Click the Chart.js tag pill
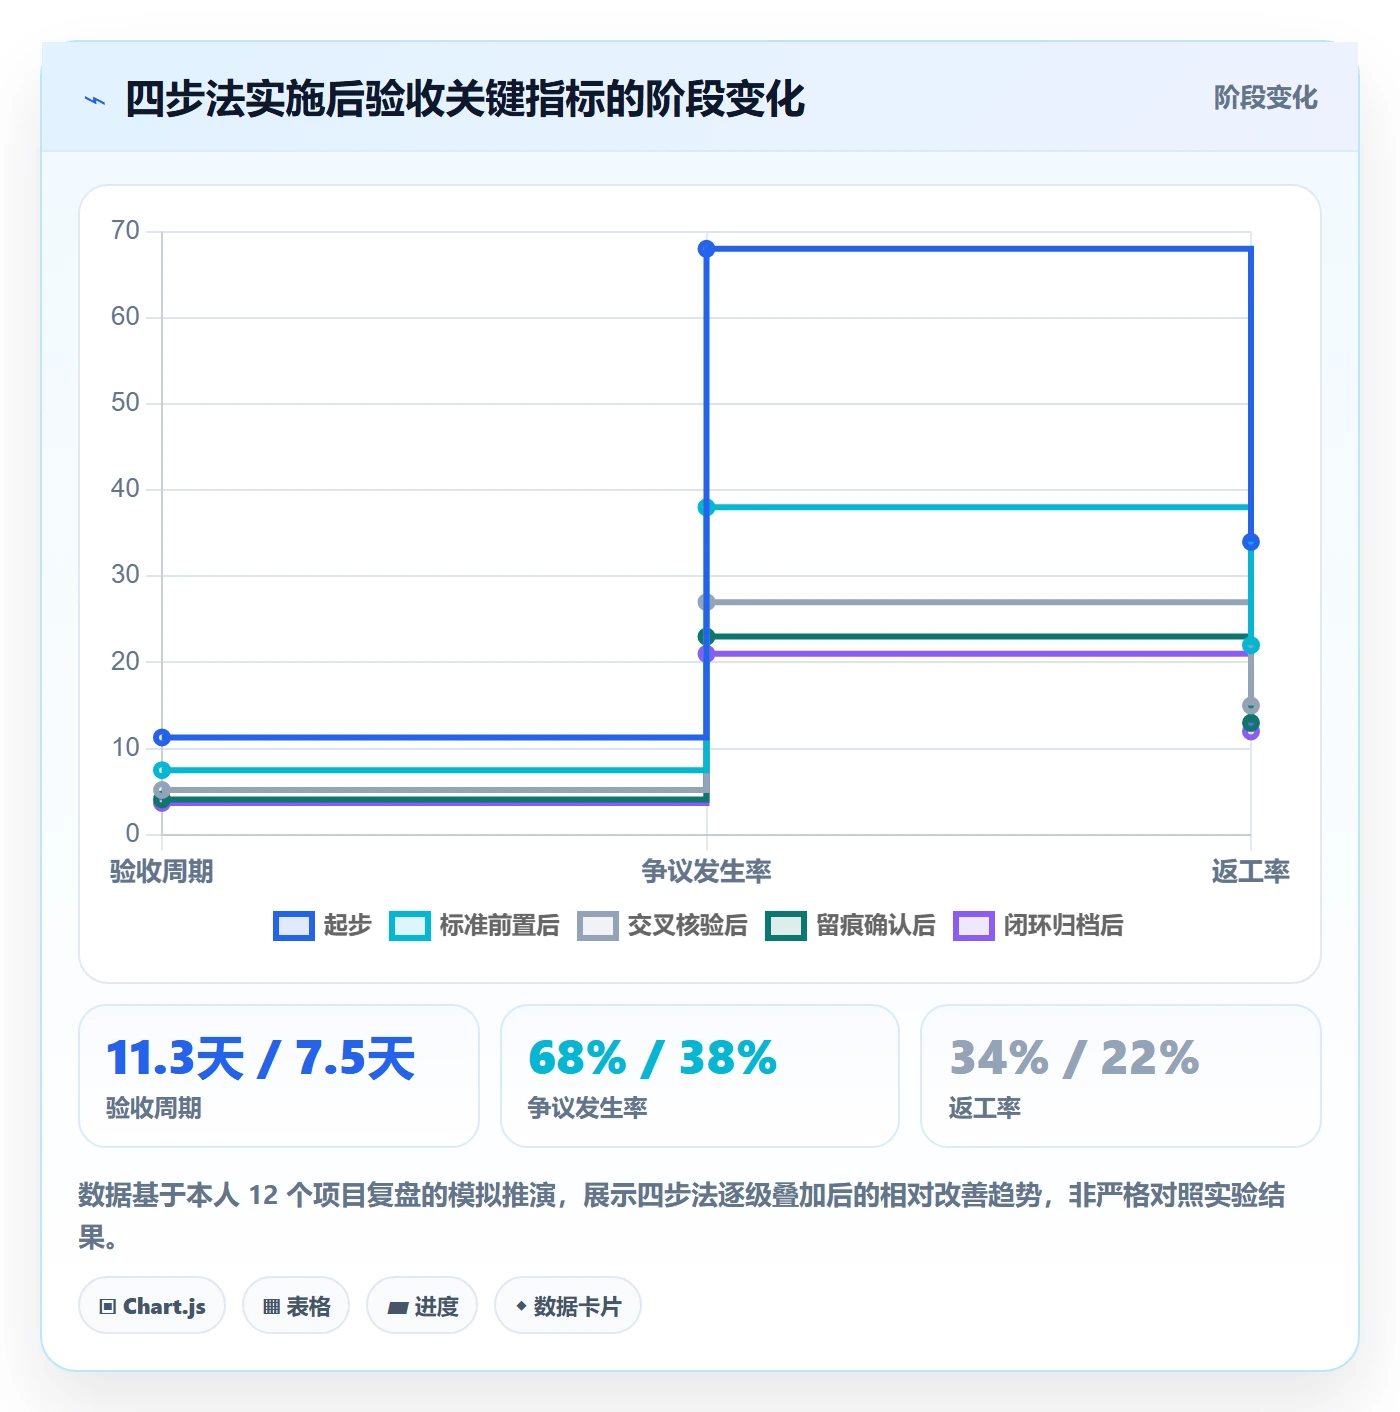Image resolution: width=1400 pixels, height=1412 pixels. point(152,1306)
